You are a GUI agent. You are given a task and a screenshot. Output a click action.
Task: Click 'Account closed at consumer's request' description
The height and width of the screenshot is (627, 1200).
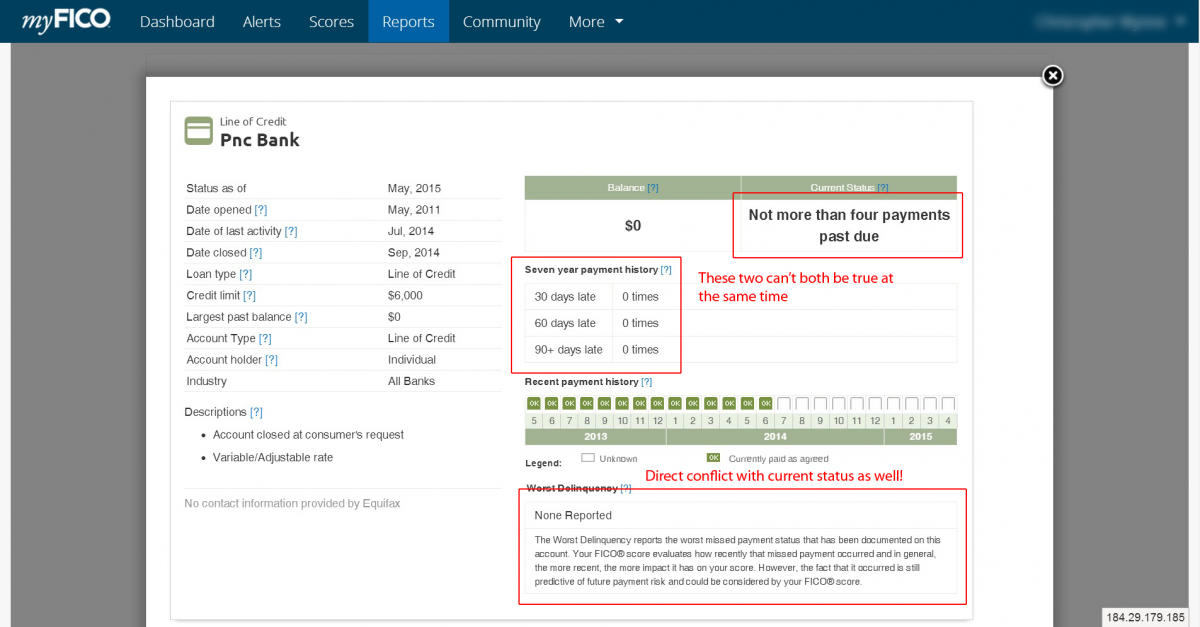point(308,435)
